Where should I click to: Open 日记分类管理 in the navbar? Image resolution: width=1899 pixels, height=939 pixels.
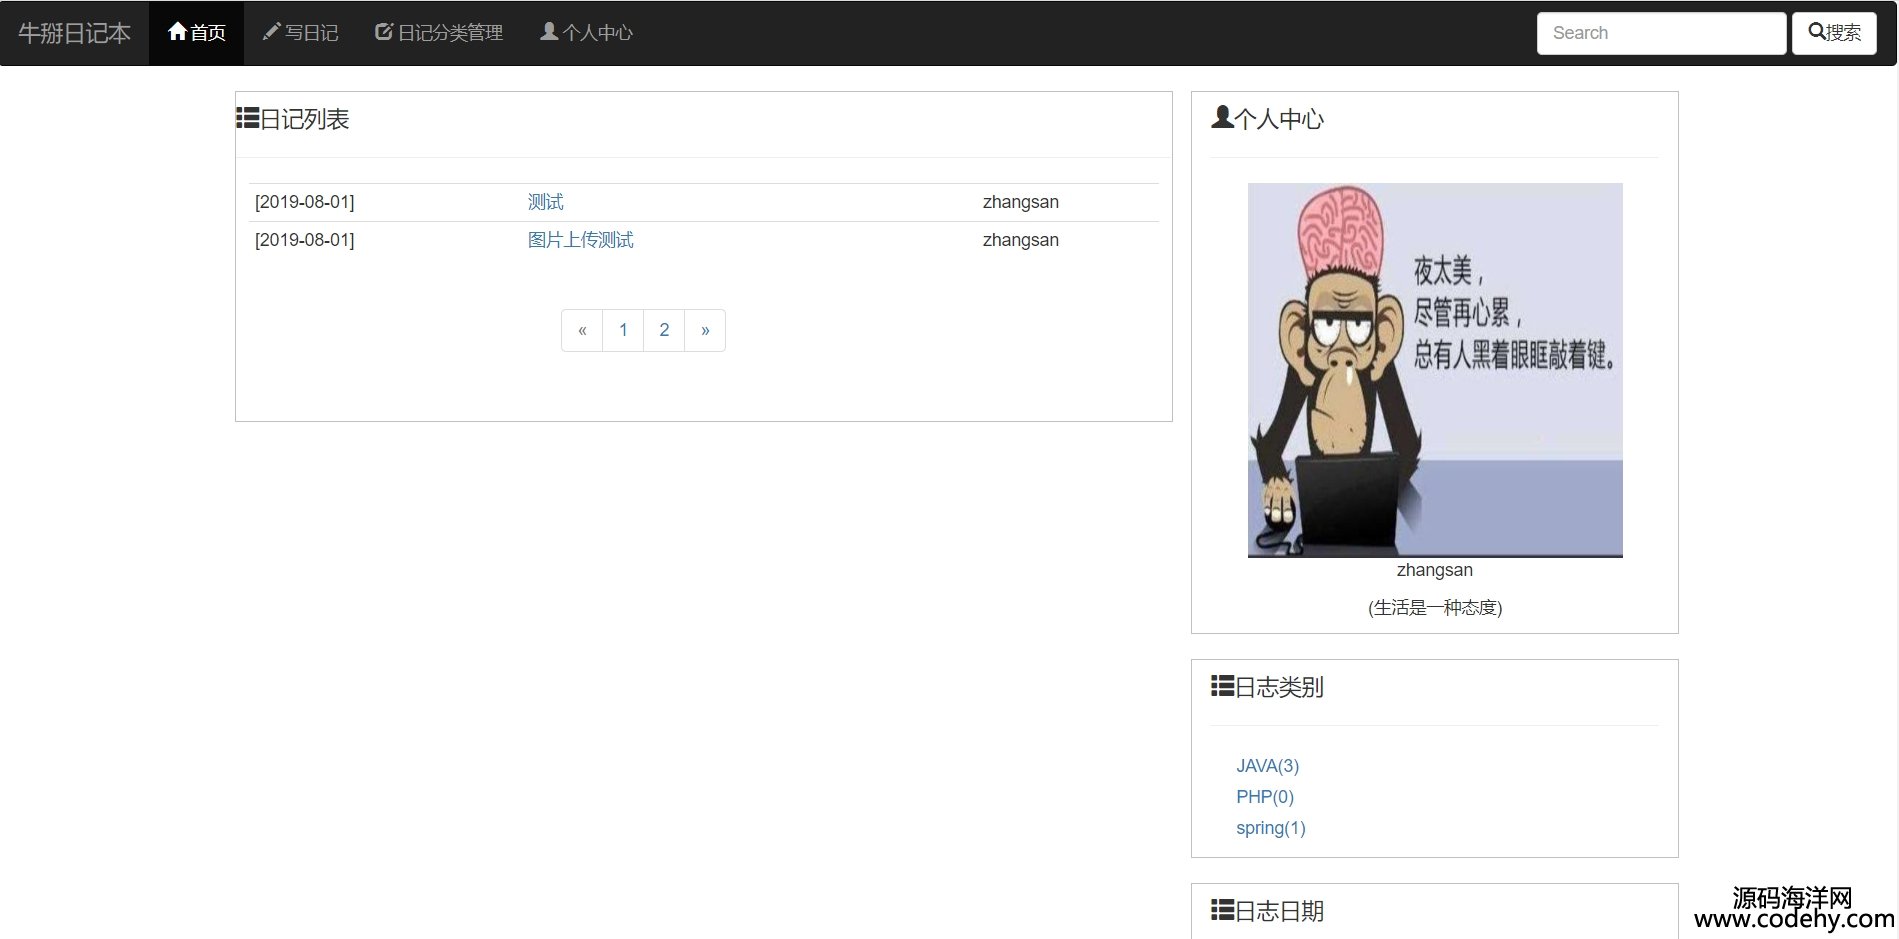[x=439, y=33]
